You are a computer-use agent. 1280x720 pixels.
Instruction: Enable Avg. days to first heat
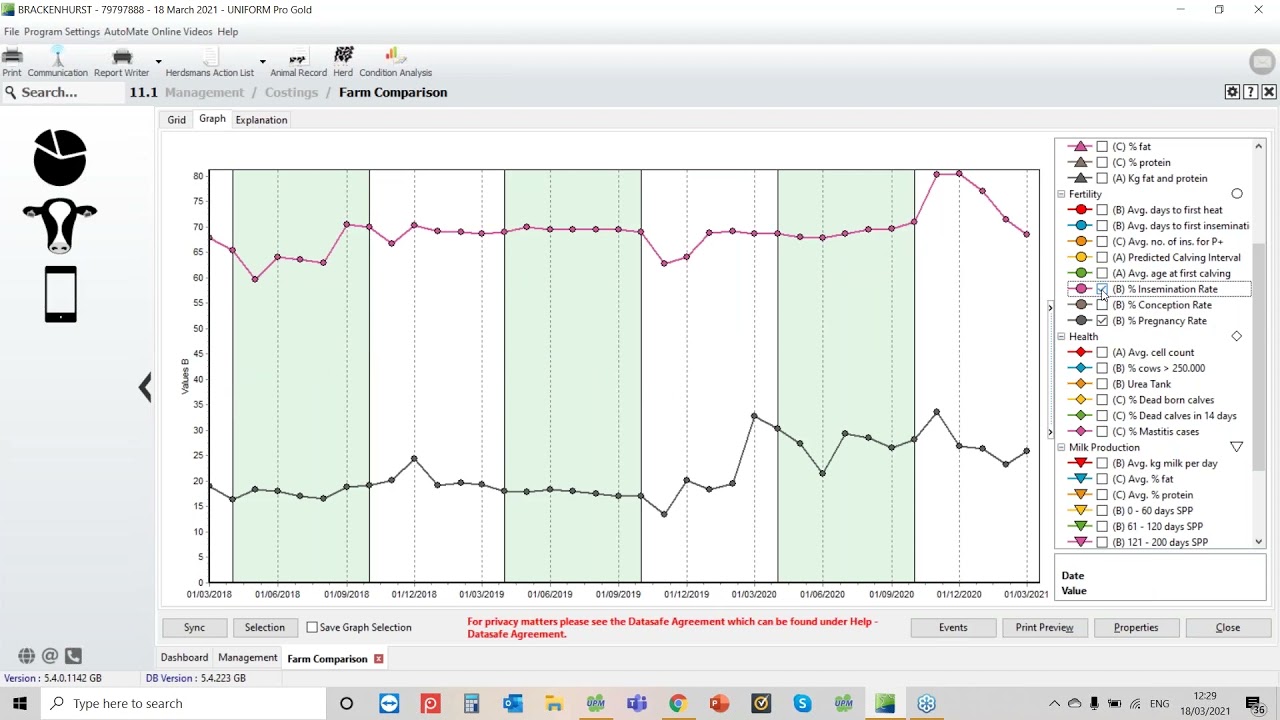pos(1102,210)
